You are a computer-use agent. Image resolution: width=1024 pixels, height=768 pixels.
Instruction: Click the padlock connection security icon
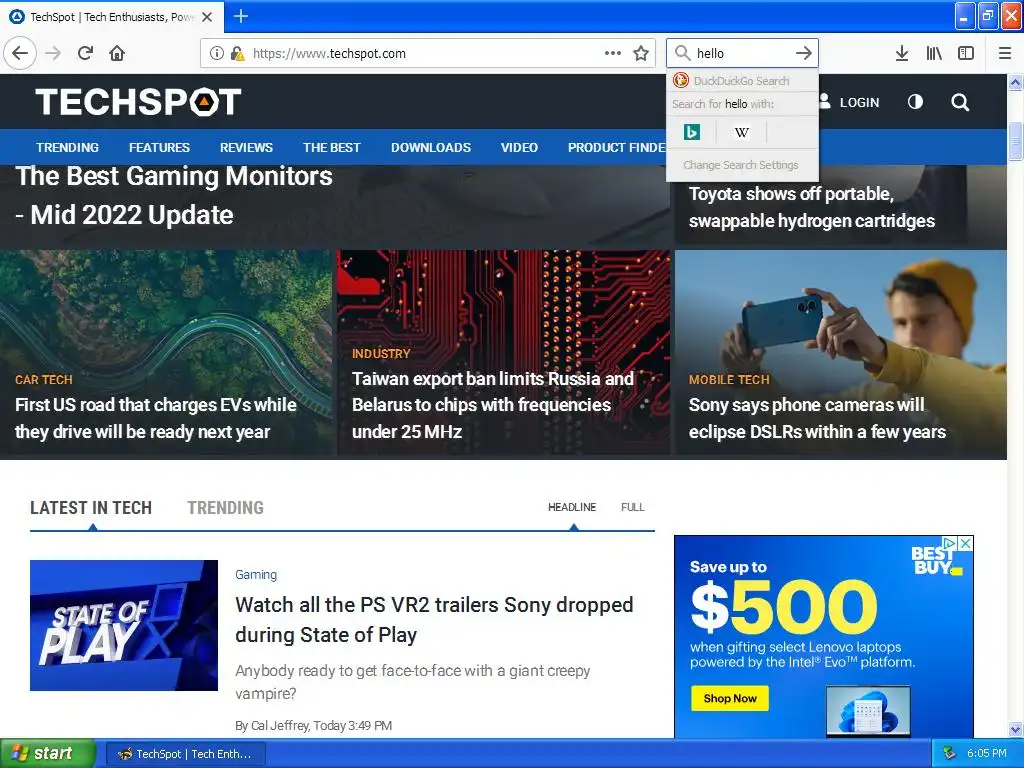pos(236,53)
